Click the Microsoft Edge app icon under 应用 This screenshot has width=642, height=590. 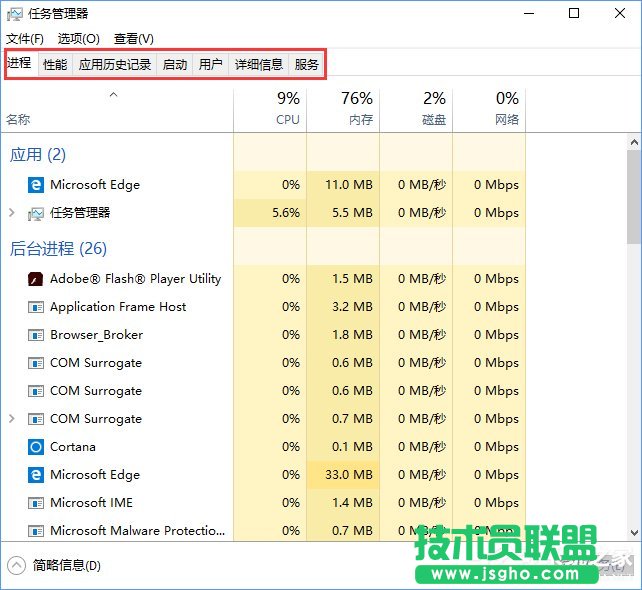click(x=36, y=185)
